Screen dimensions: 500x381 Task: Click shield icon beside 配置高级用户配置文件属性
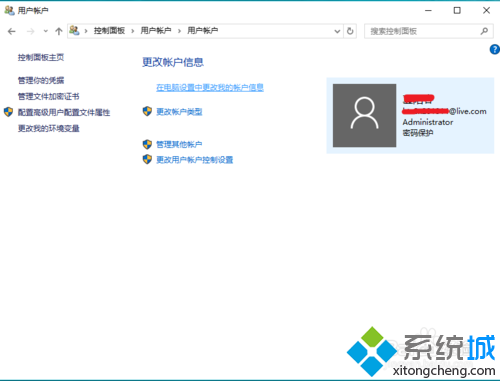coord(8,112)
